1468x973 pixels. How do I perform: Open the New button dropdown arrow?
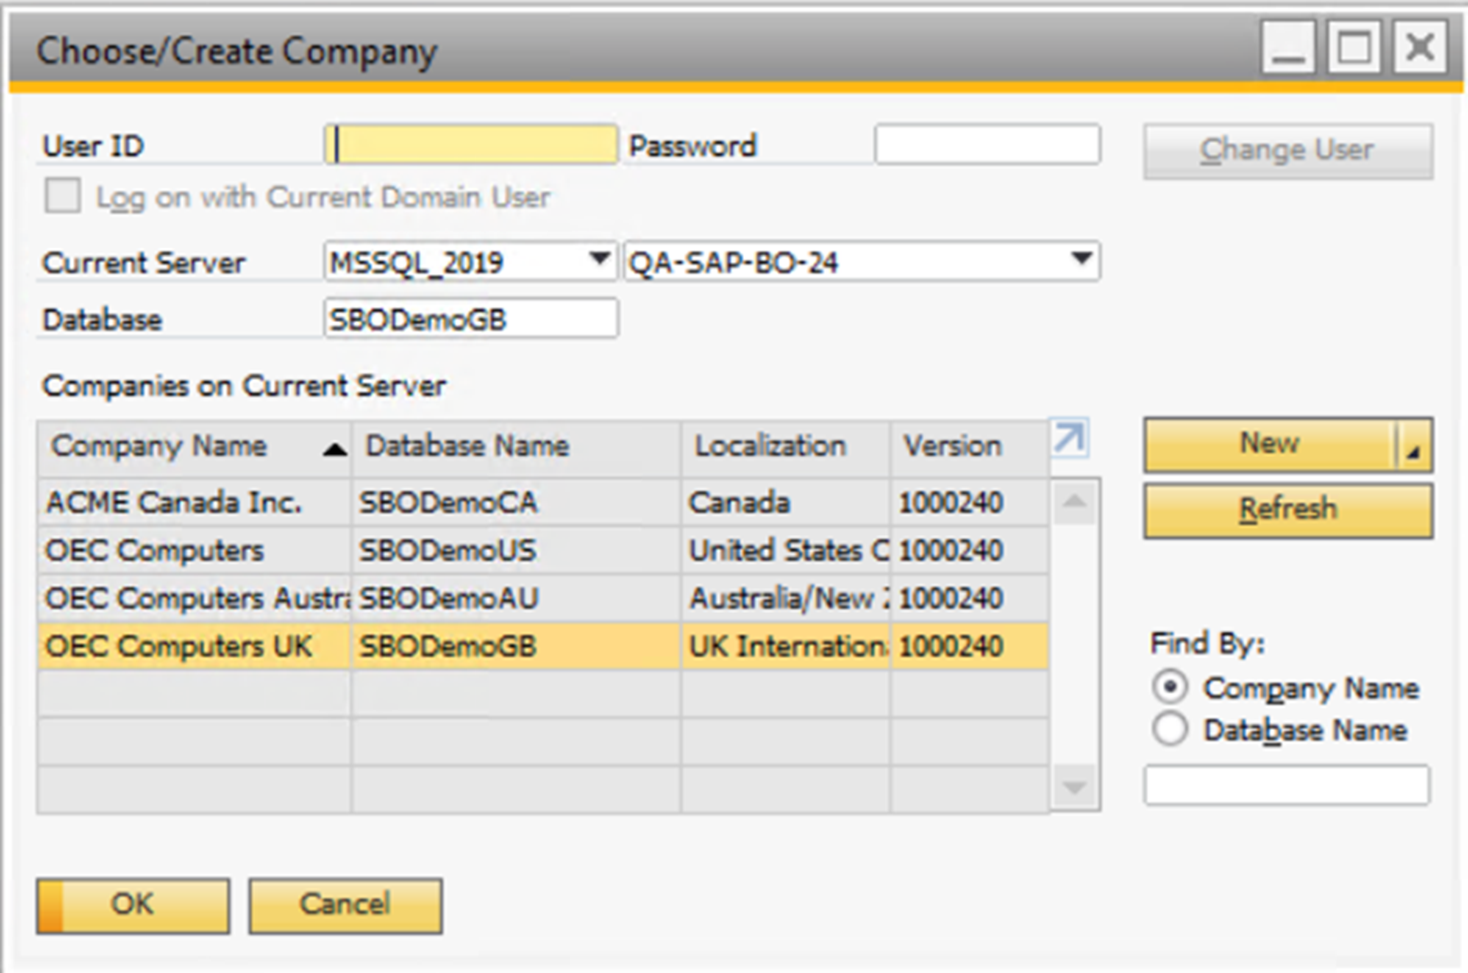tap(1413, 446)
